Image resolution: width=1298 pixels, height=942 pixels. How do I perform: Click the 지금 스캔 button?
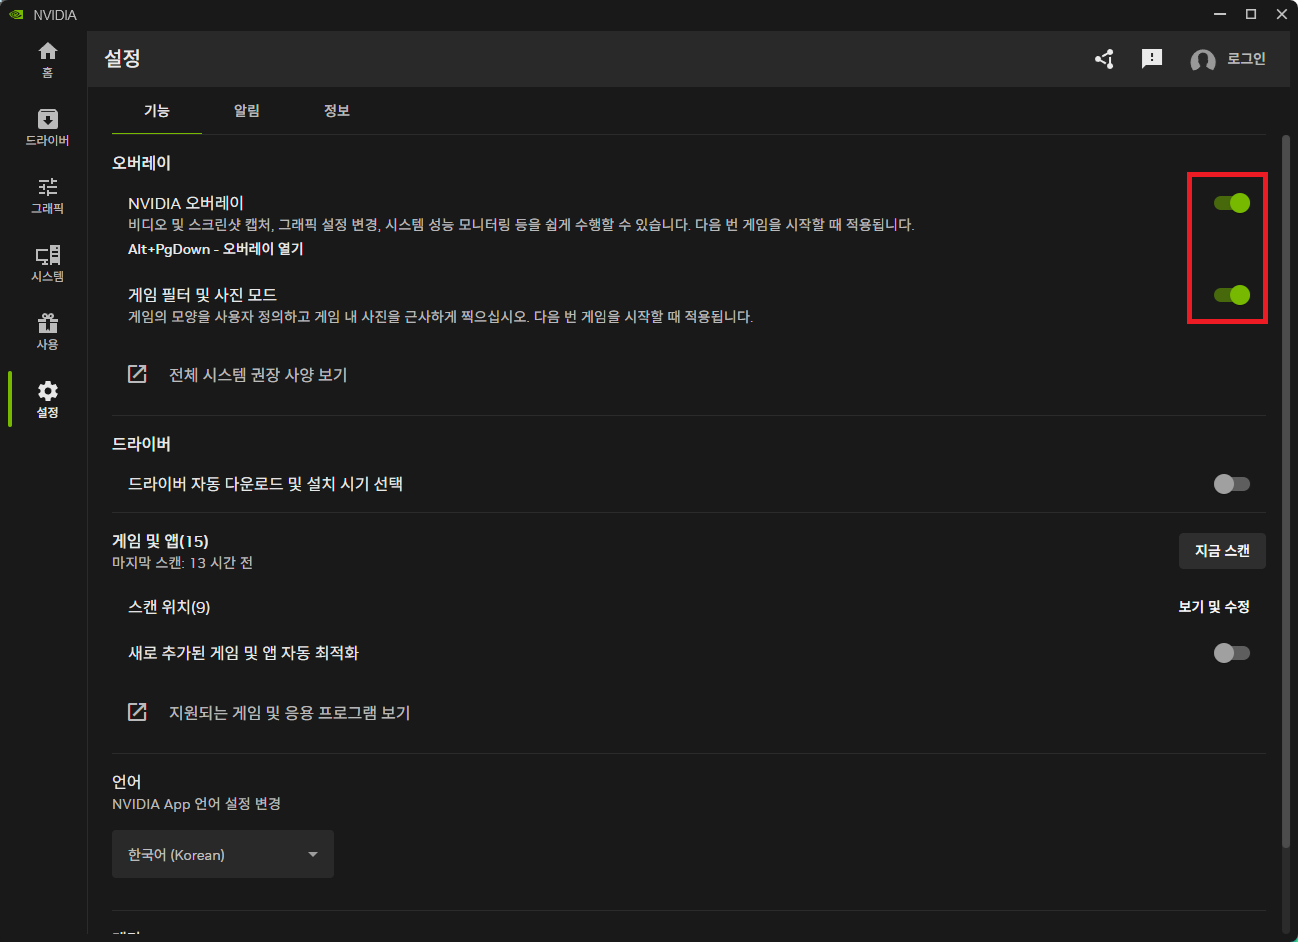[1222, 551]
